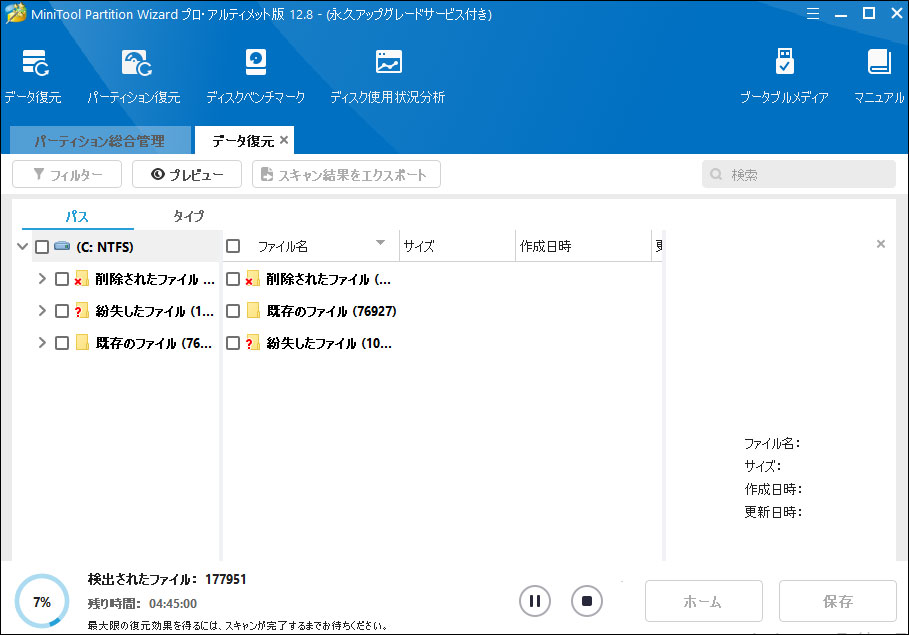
Task: Switch to パーティション総合管理 tab
Action: coord(101,140)
